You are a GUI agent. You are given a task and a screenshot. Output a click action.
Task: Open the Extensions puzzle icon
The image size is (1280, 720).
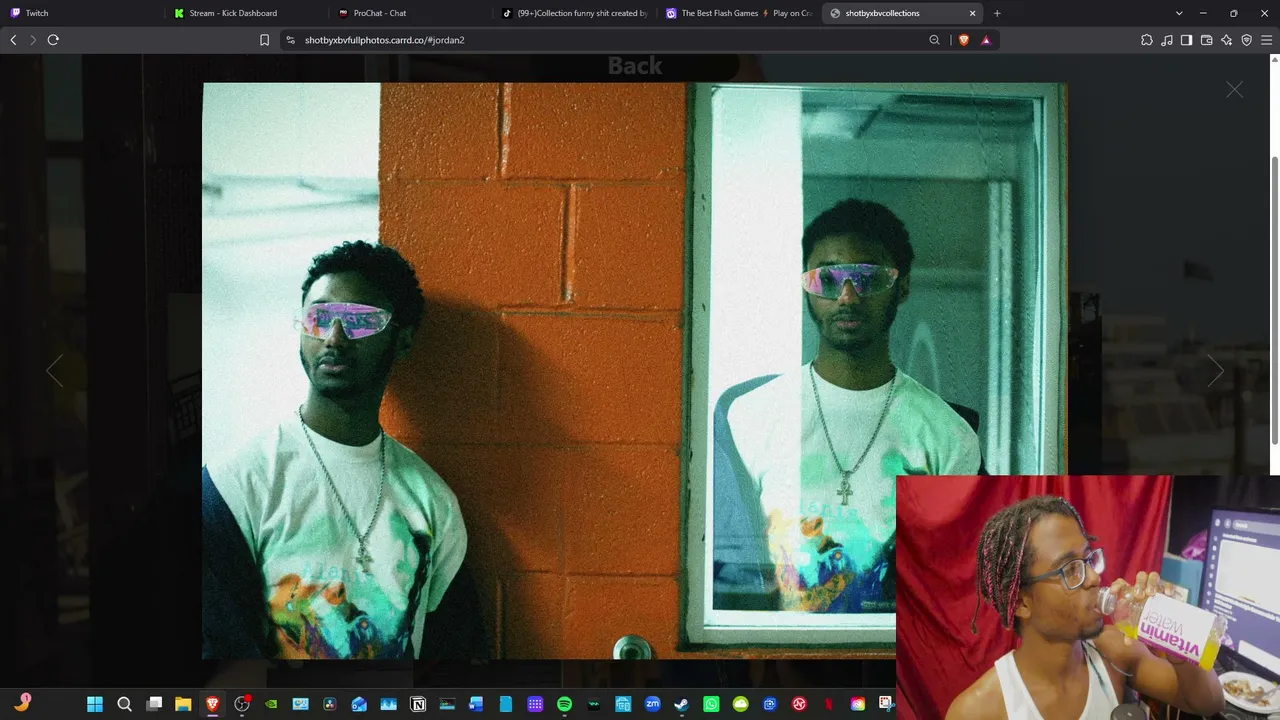(x=1146, y=40)
